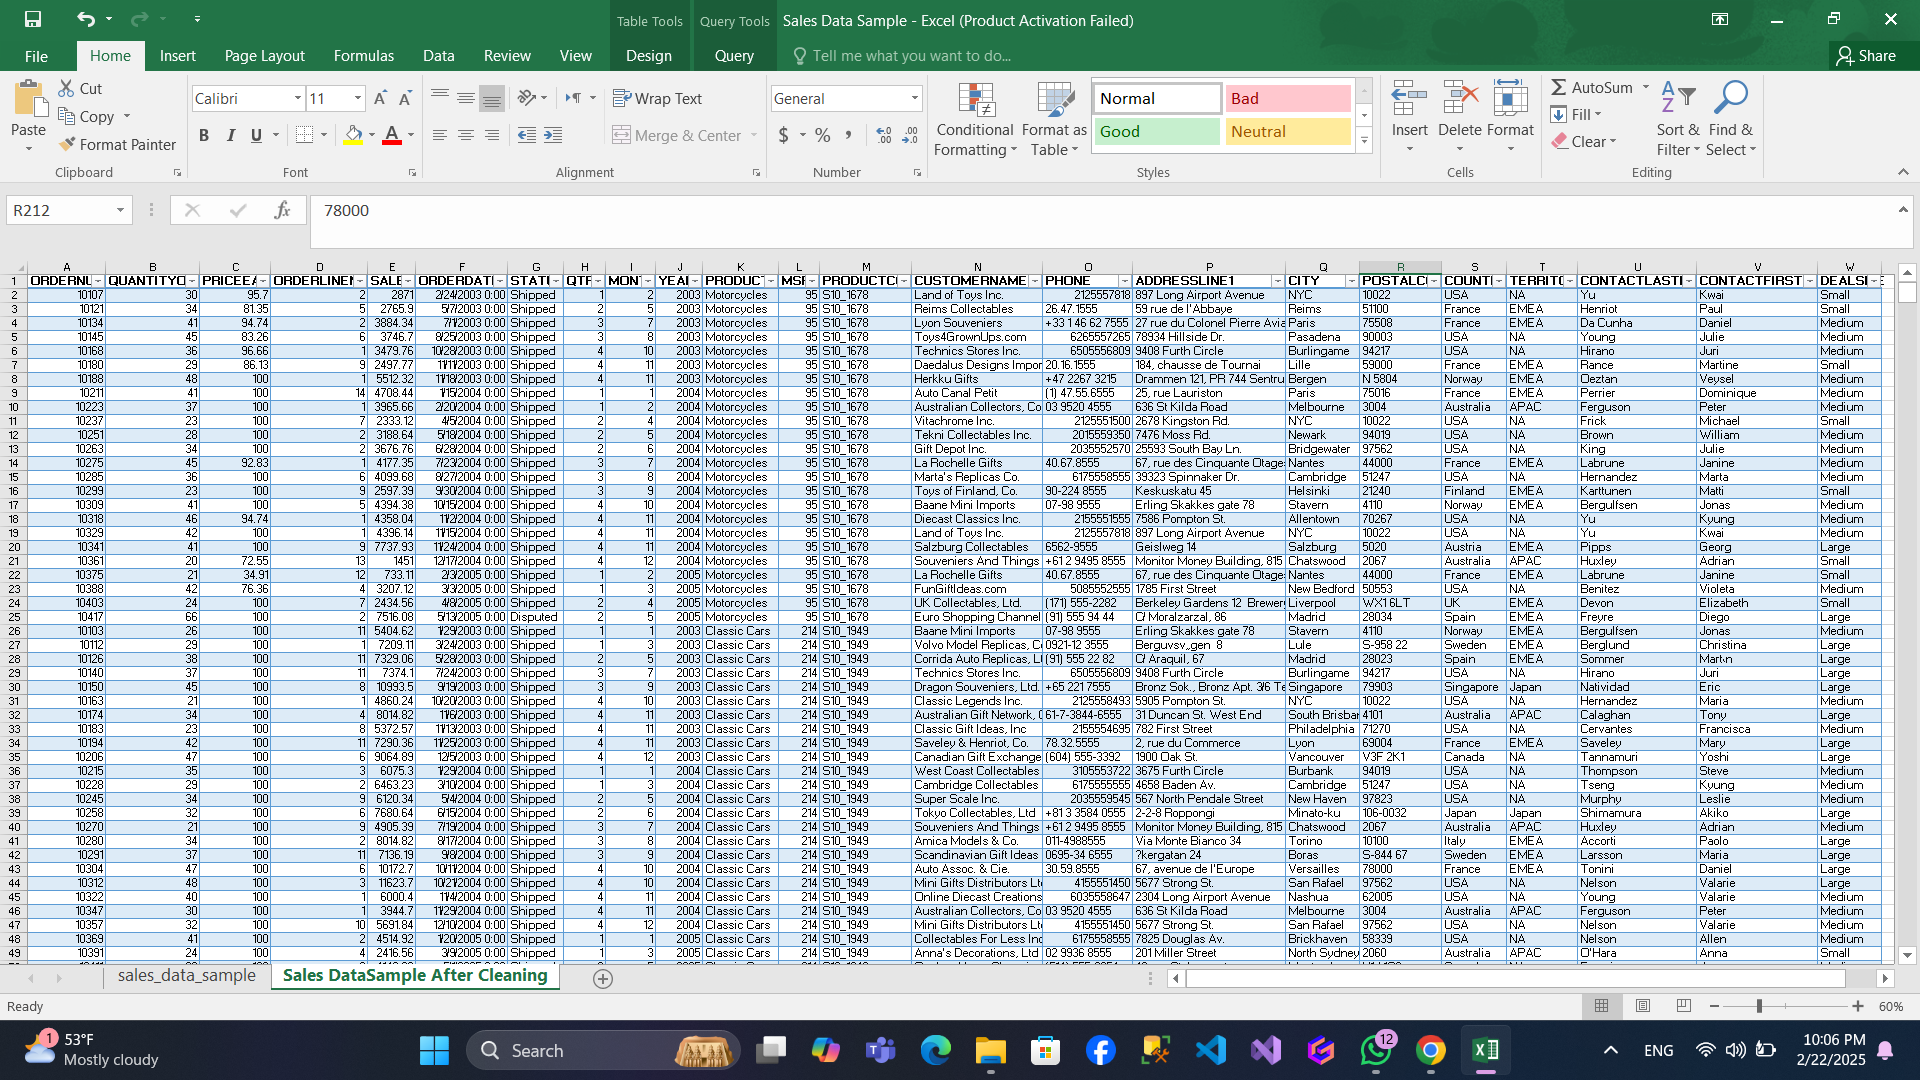Click Increase Indent icon
Viewport: 1920px width, 1080px height.
(x=553, y=135)
